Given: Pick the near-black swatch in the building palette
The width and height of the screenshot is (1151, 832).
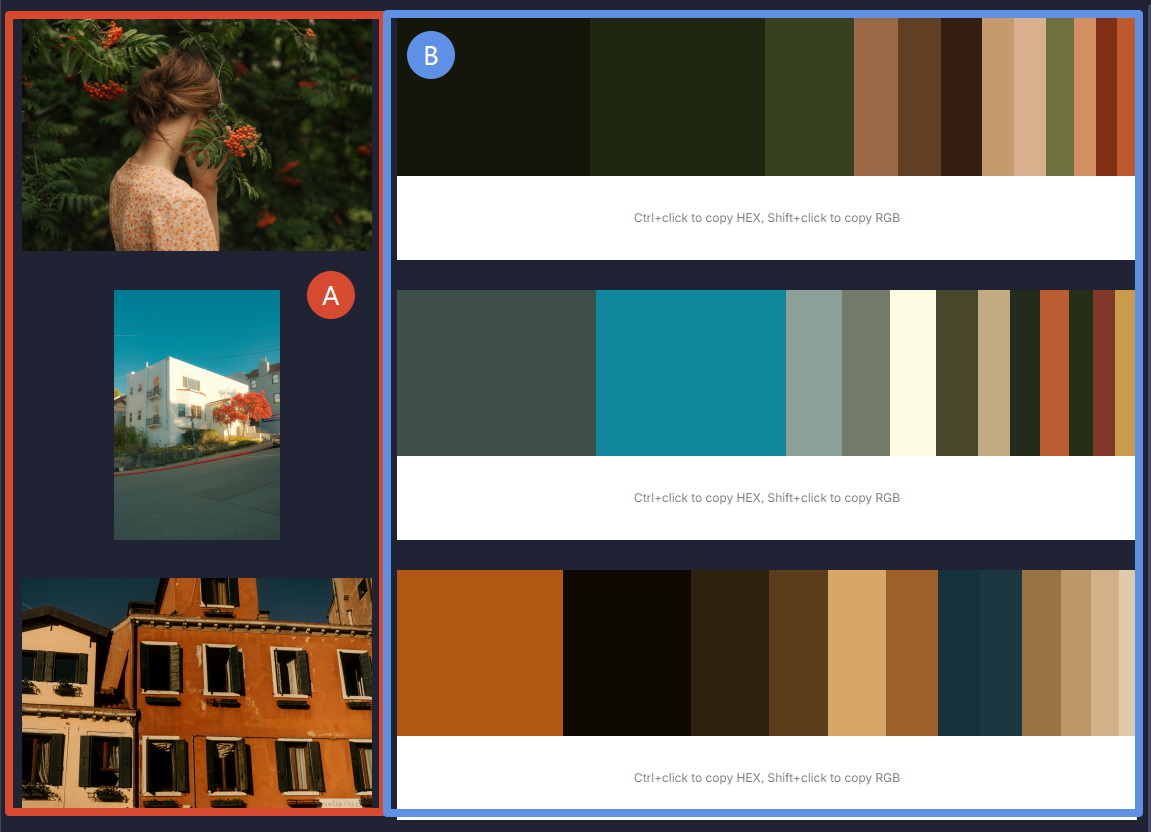Looking at the screenshot, I should [627, 653].
